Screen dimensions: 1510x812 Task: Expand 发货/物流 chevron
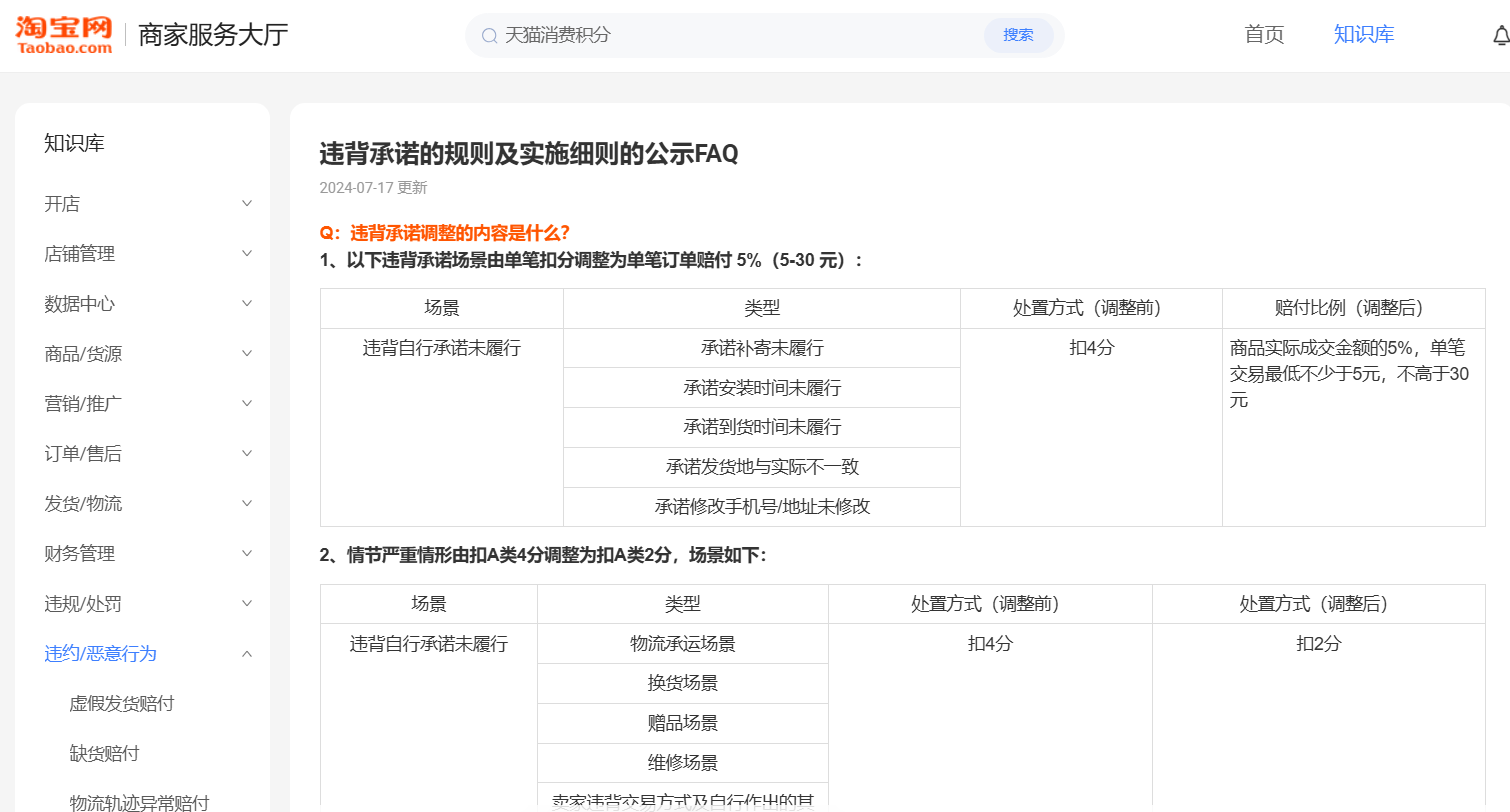(247, 504)
